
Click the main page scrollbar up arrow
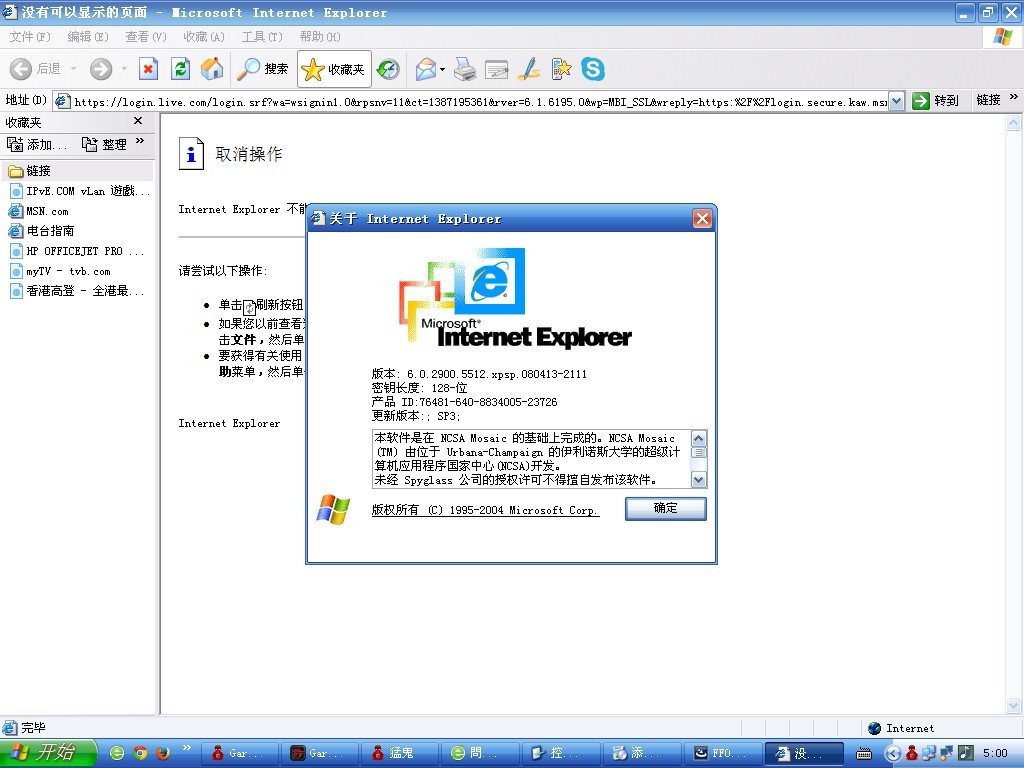click(x=1014, y=122)
